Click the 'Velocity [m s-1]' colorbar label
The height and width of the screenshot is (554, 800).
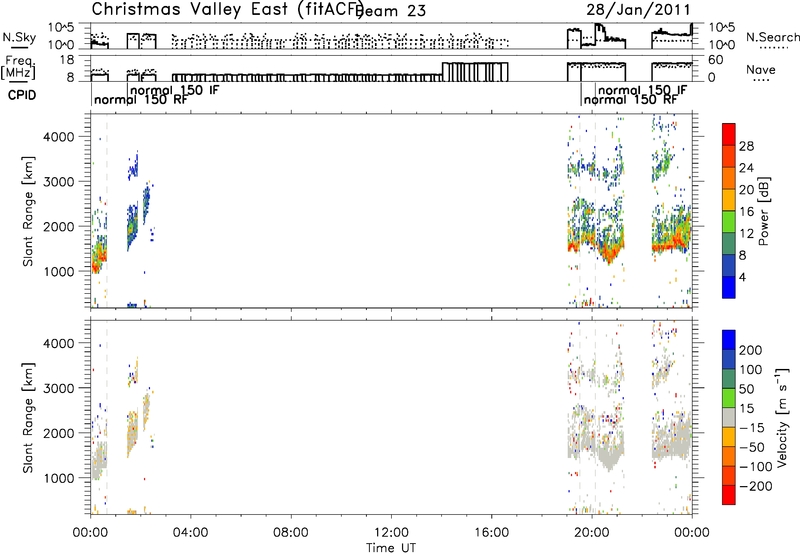point(782,417)
